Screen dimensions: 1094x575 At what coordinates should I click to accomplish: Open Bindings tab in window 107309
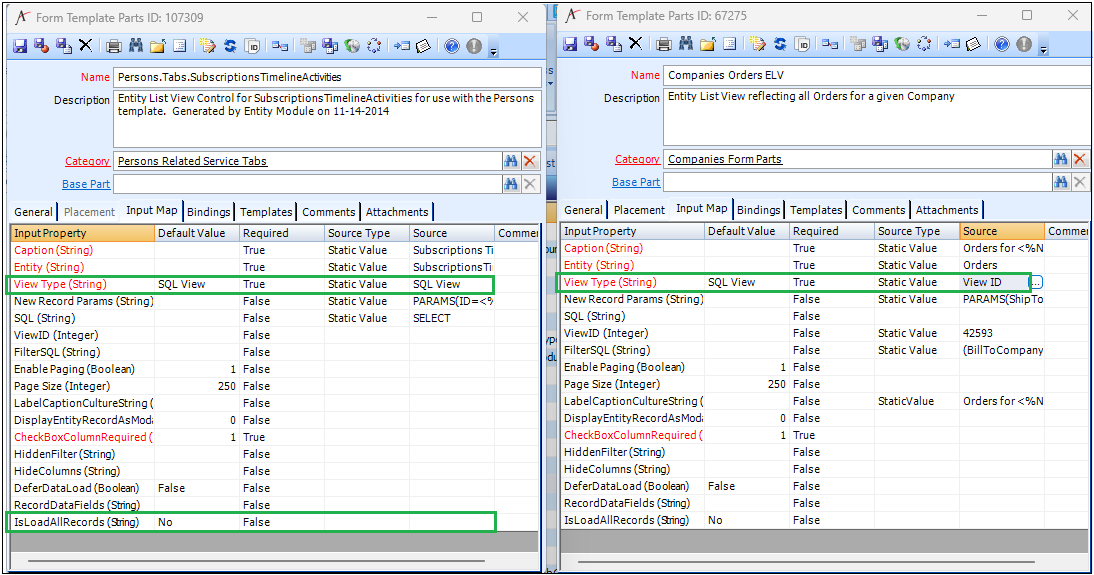[x=209, y=212]
